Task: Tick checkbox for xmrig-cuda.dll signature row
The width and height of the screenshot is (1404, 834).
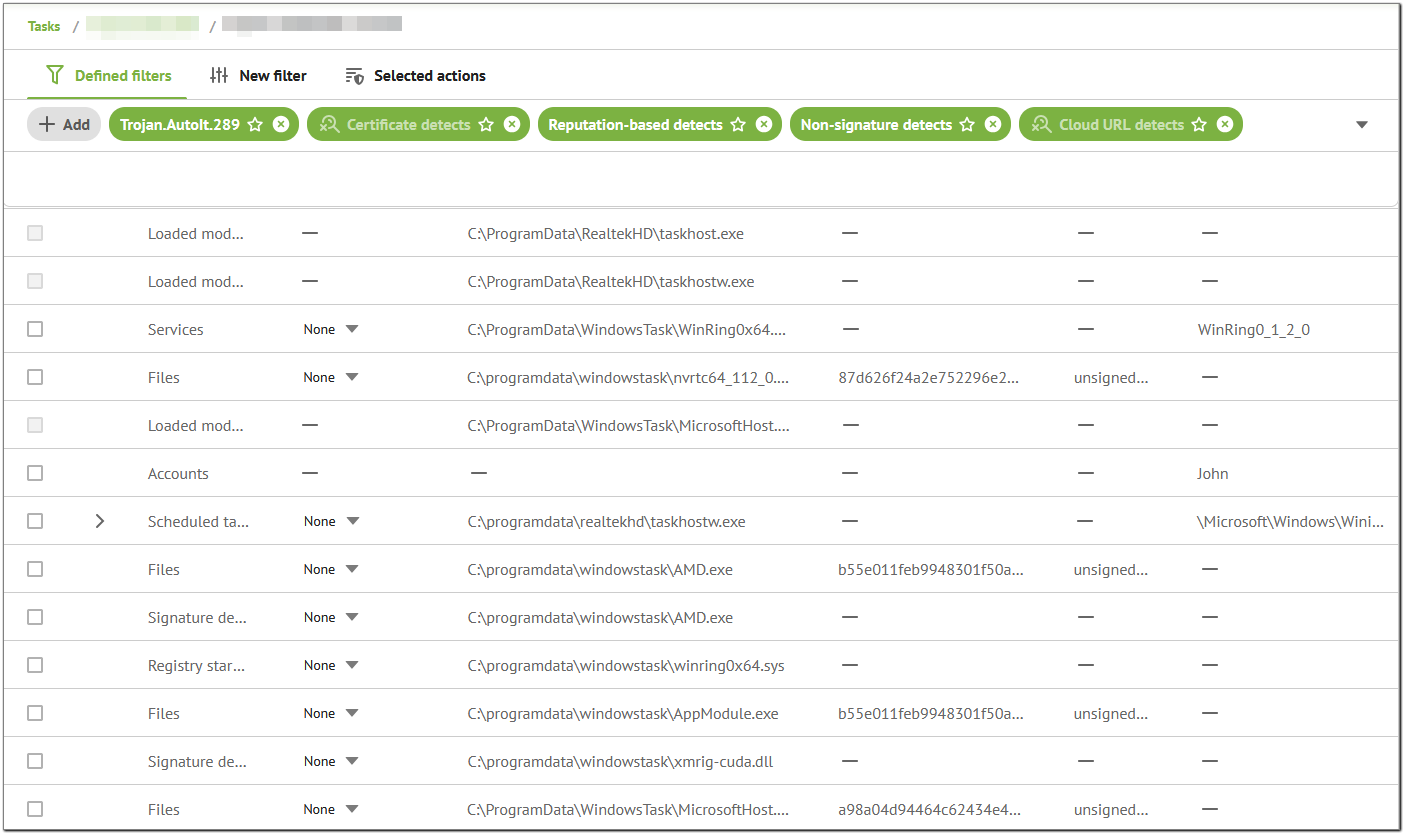Action: point(35,761)
